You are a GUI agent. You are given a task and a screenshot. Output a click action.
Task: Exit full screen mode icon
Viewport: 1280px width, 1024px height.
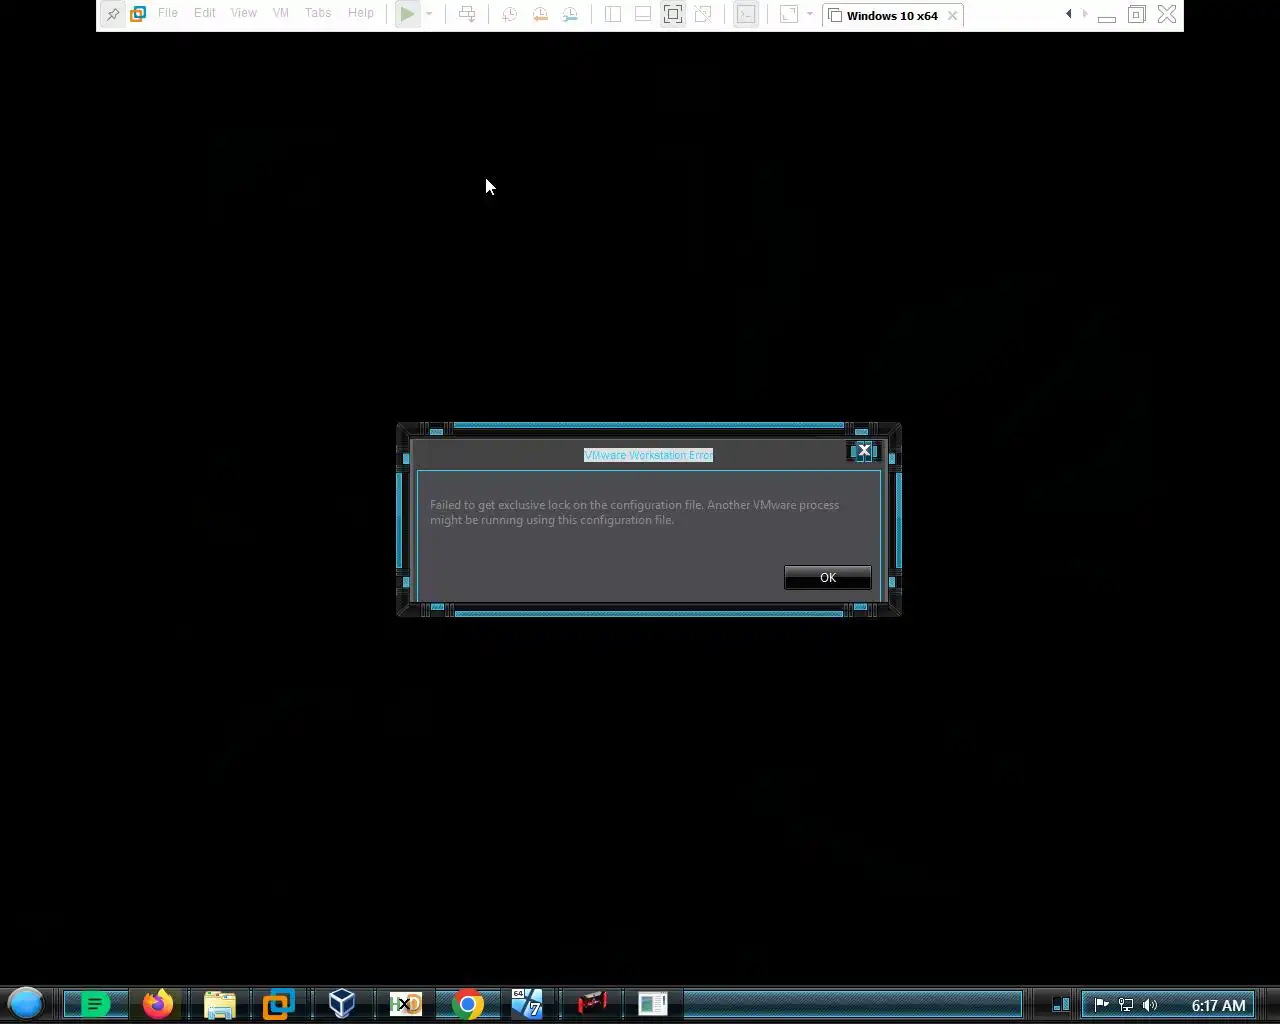pyautogui.click(x=673, y=14)
